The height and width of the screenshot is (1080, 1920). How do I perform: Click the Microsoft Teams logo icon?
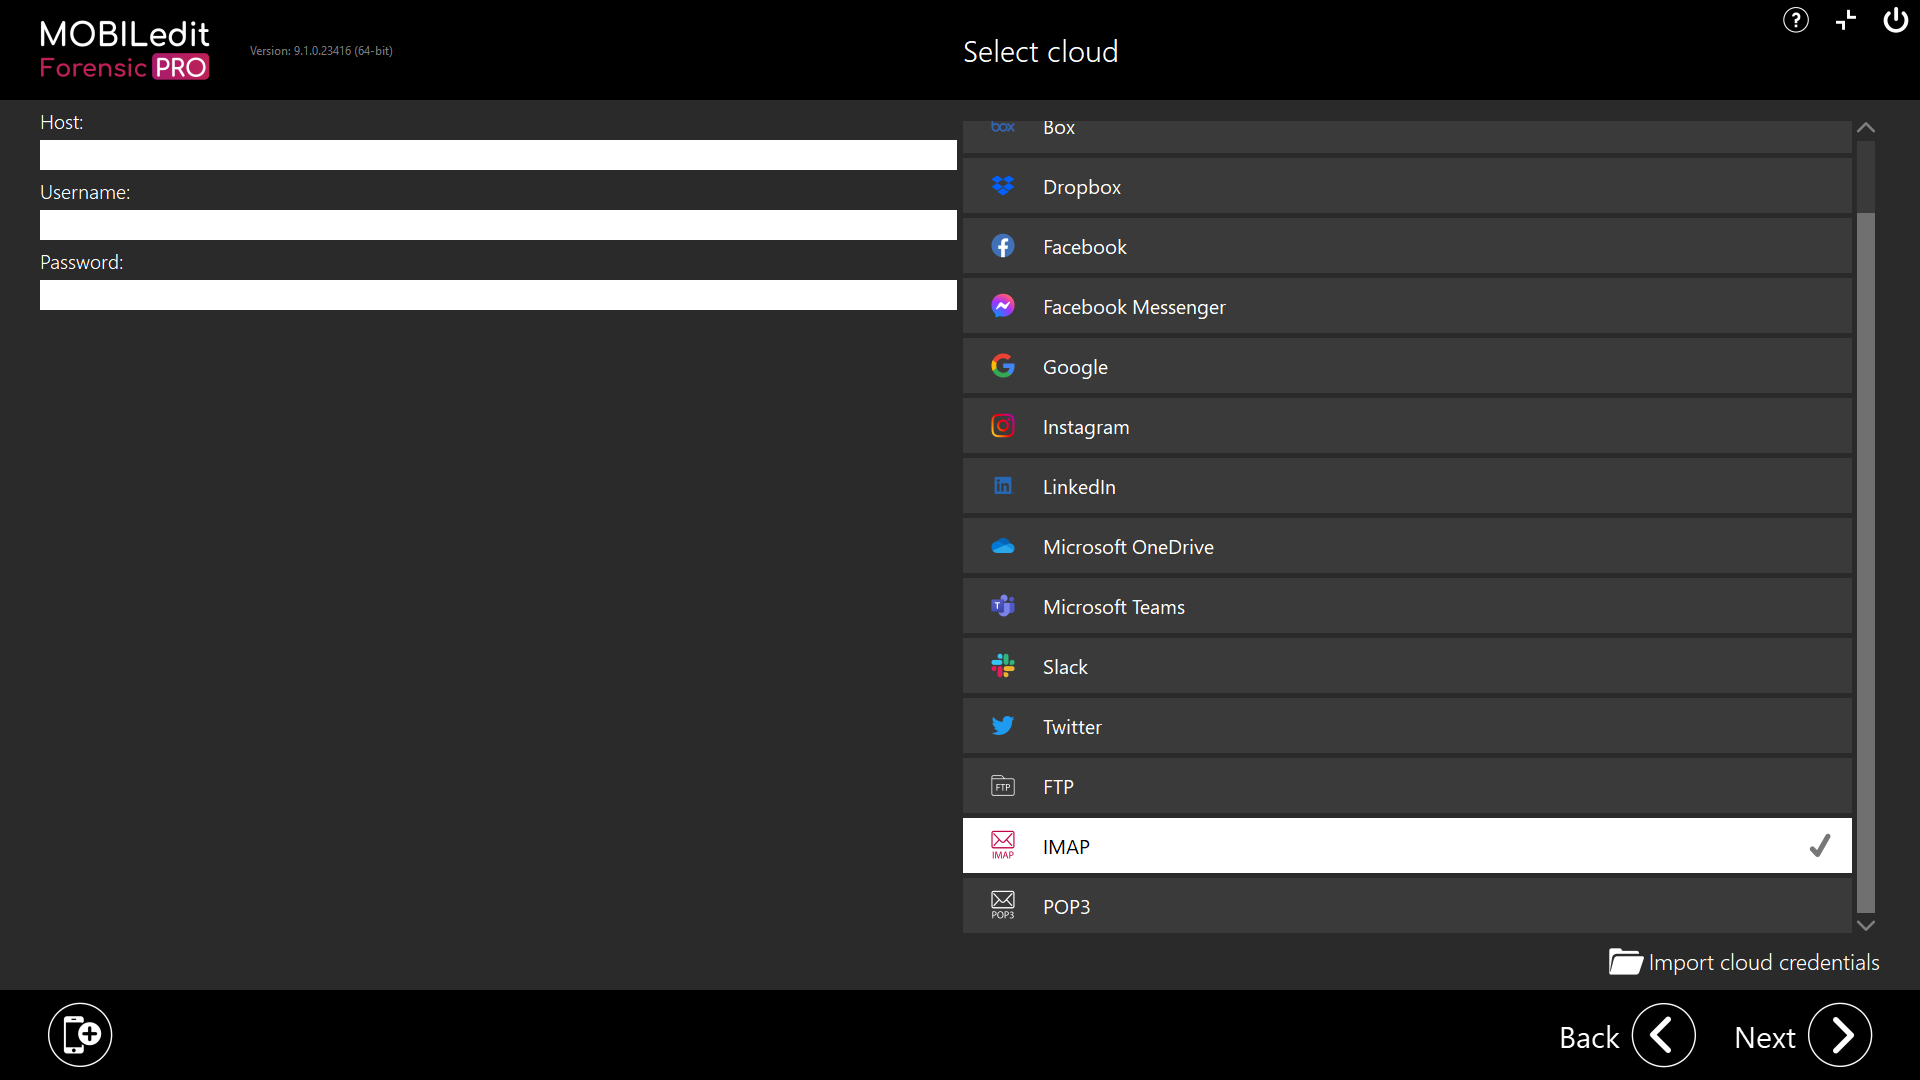(1002, 606)
